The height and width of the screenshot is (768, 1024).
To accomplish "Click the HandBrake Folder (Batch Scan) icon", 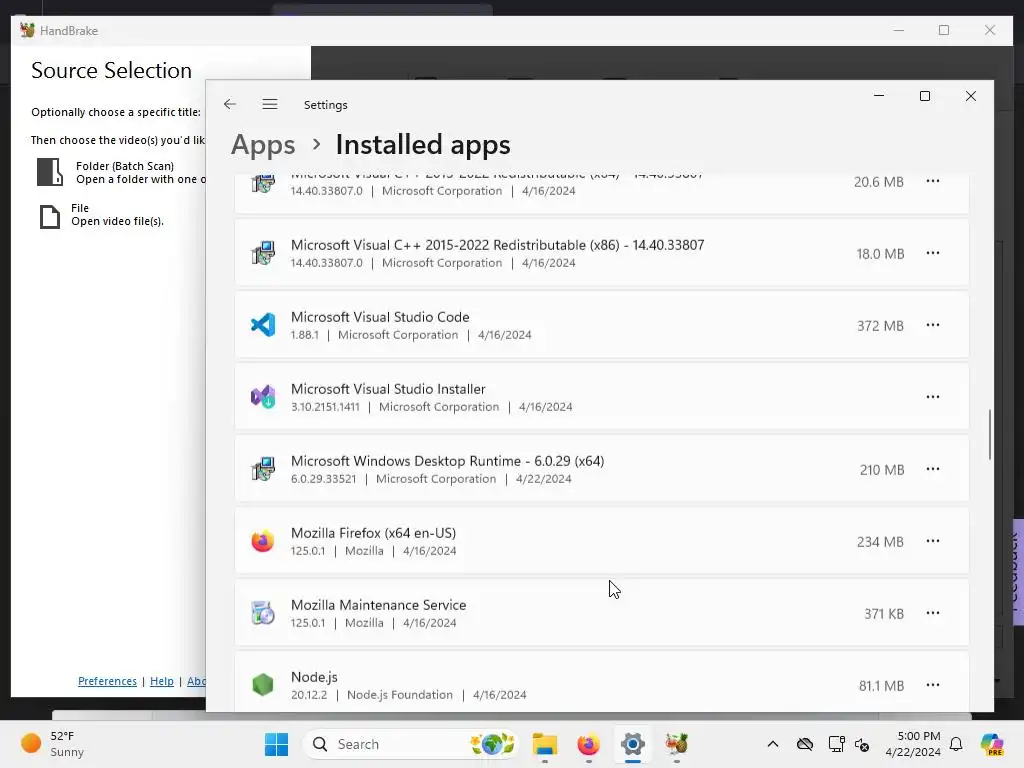I will [x=50, y=172].
